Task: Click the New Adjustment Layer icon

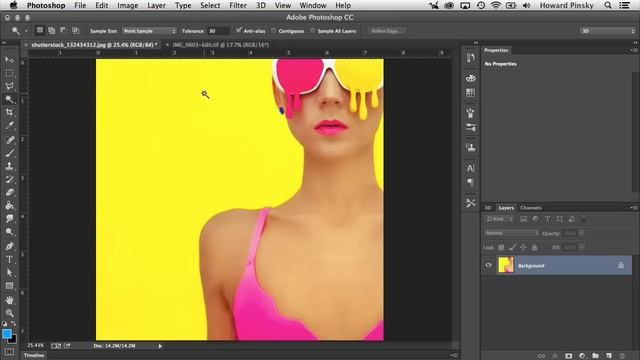Action: click(582, 356)
